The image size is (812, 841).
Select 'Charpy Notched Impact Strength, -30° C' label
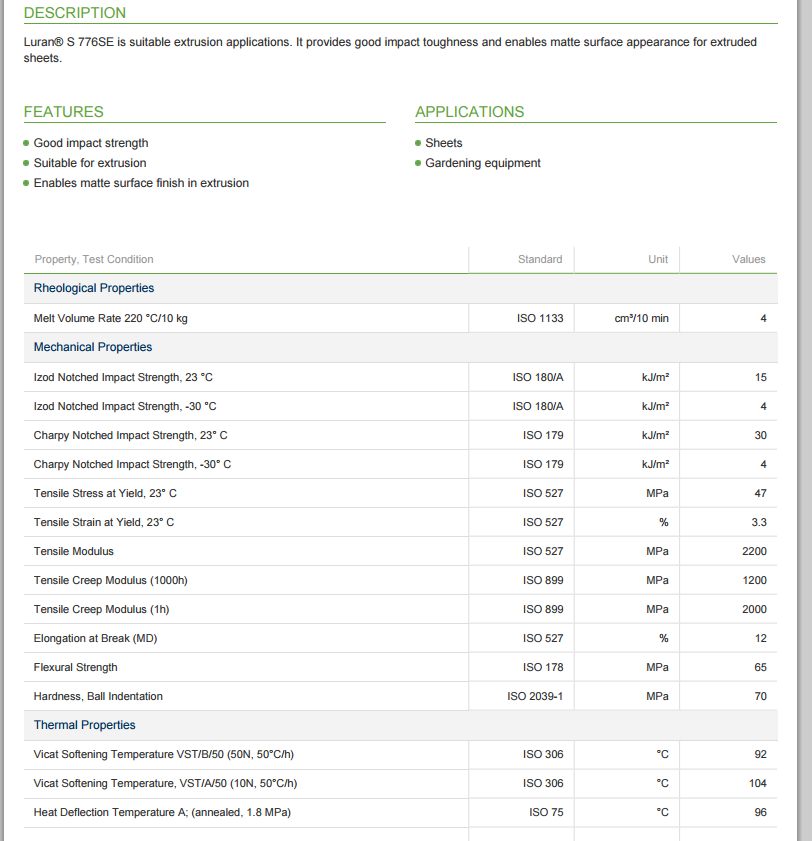click(x=132, y=464)
